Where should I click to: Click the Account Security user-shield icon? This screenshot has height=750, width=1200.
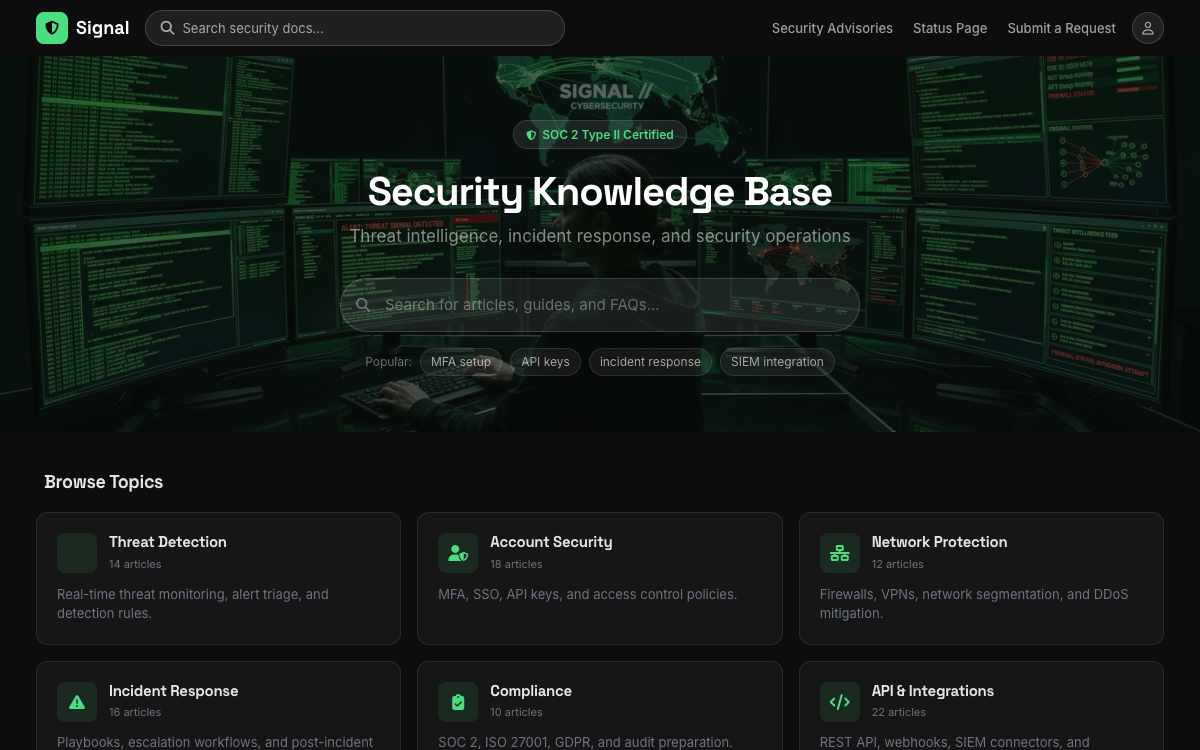click(458, 553)
